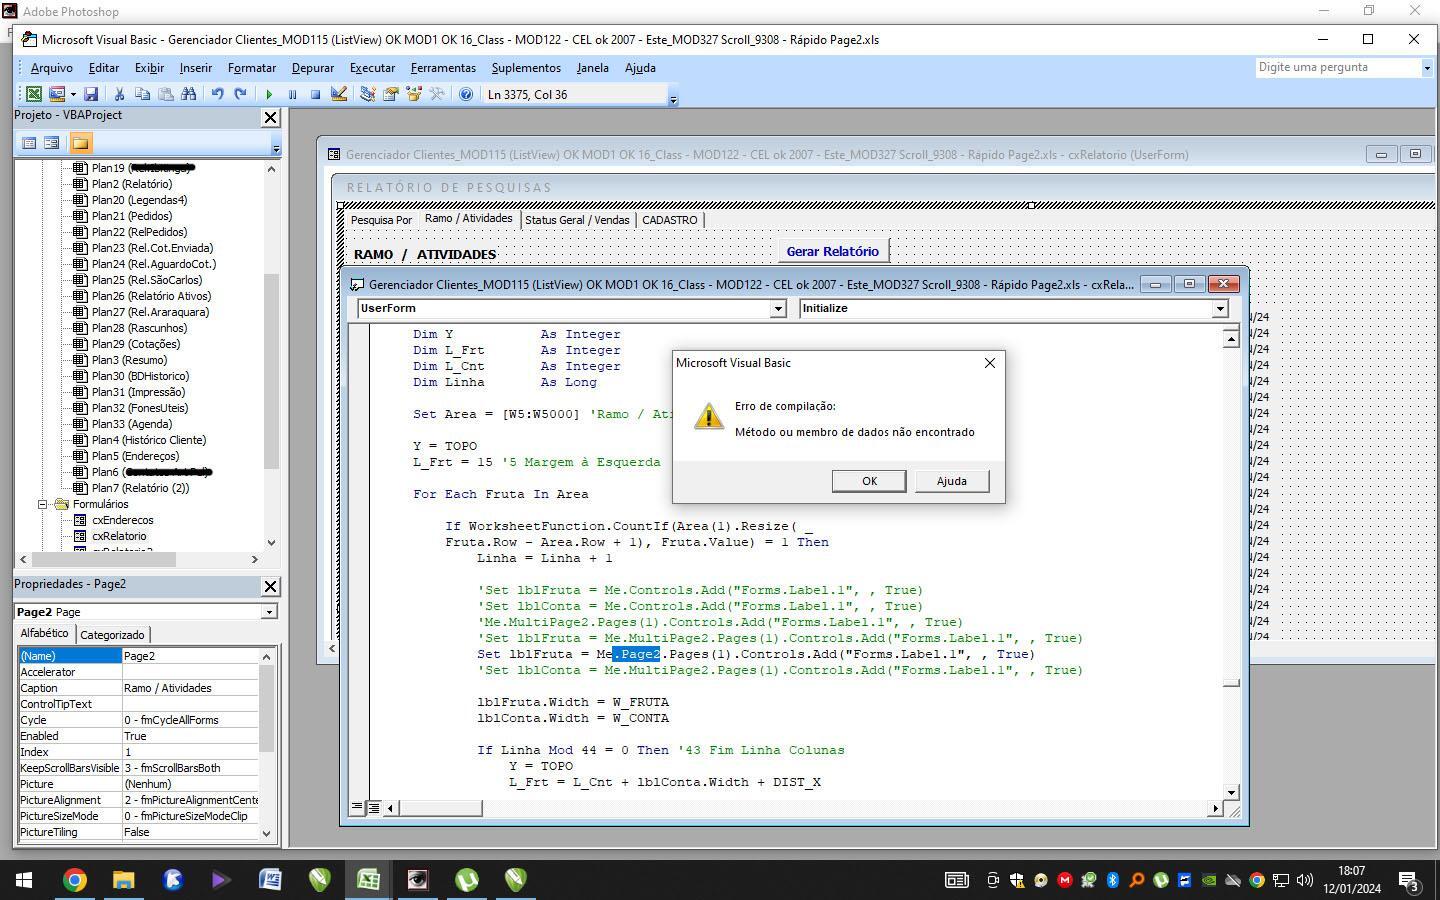Click the View Microsoft Excel icon
Image resolution: width=1440 pixels, height=900 pixels.
[x=33, y=94]
